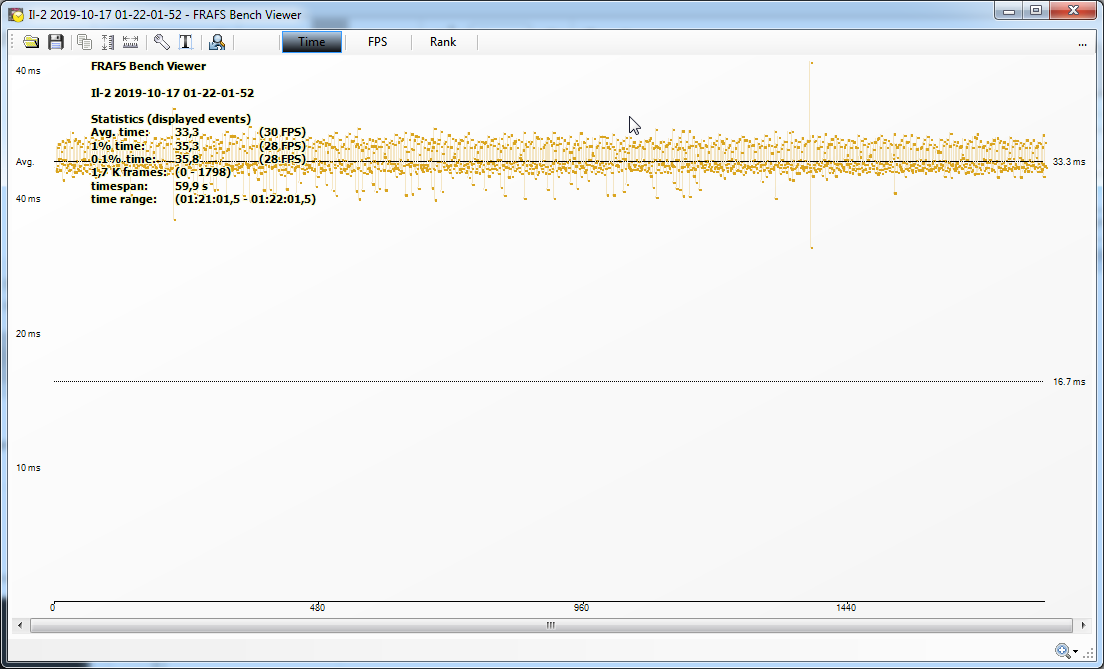This screenshot has width=1104, height=669.
Task: Switch to the Rank view
Action: pyautogui.click(x=443, y=42)
